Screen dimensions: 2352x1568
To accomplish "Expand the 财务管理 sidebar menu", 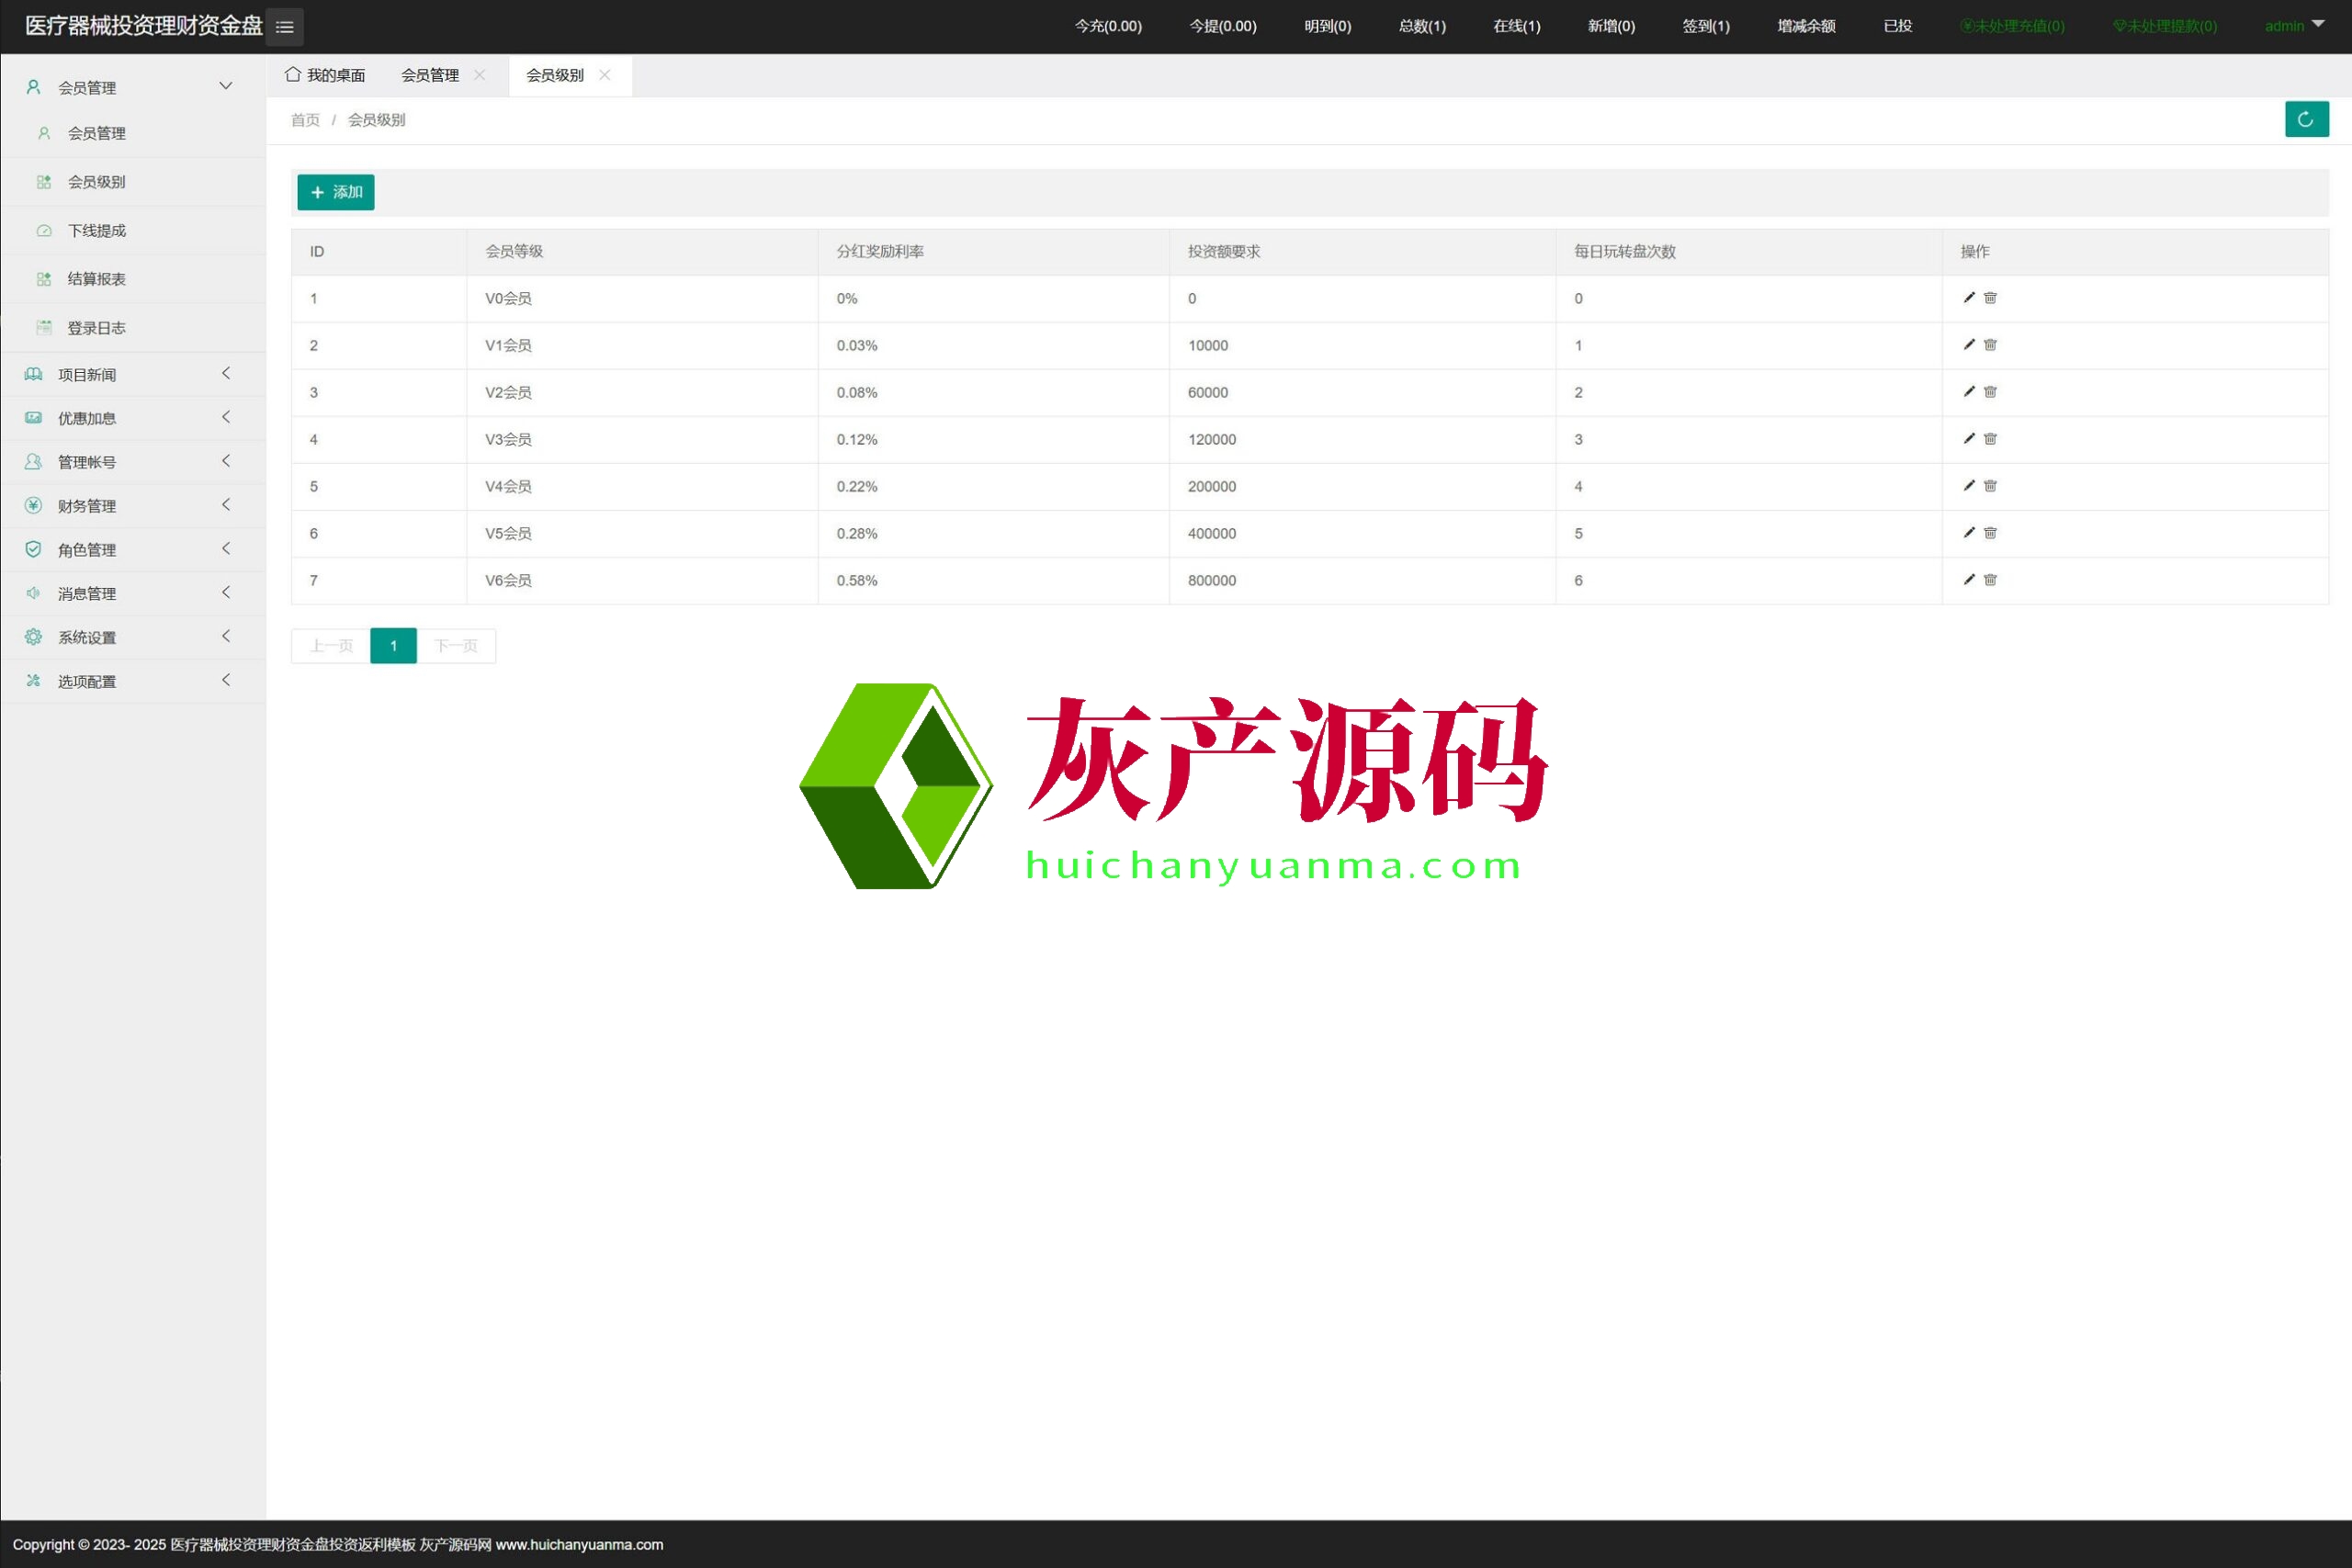I will click(130, 506).
